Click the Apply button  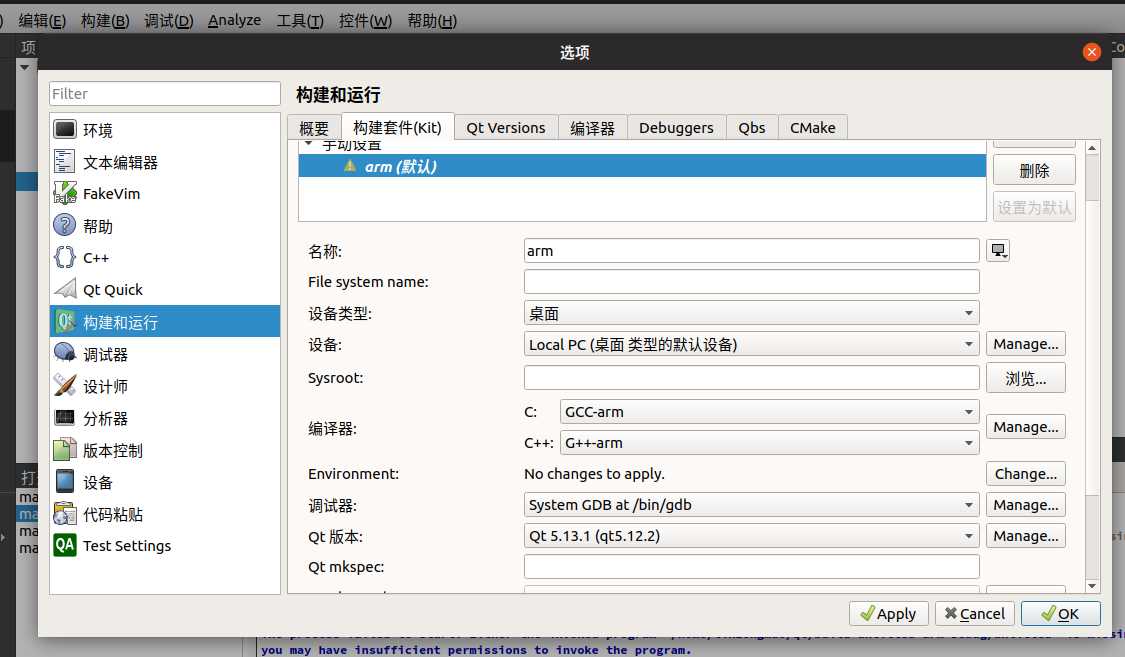click(x=889, y=613)
